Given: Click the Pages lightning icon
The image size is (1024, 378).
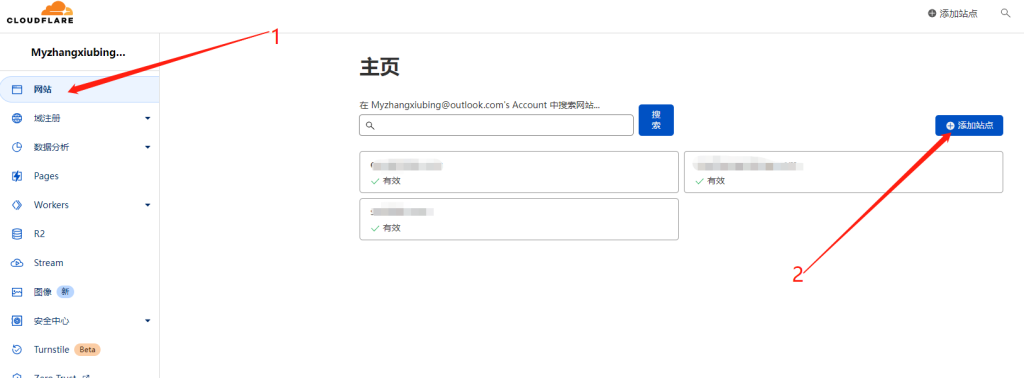Looking at the screenshot, I should (18, 176).
